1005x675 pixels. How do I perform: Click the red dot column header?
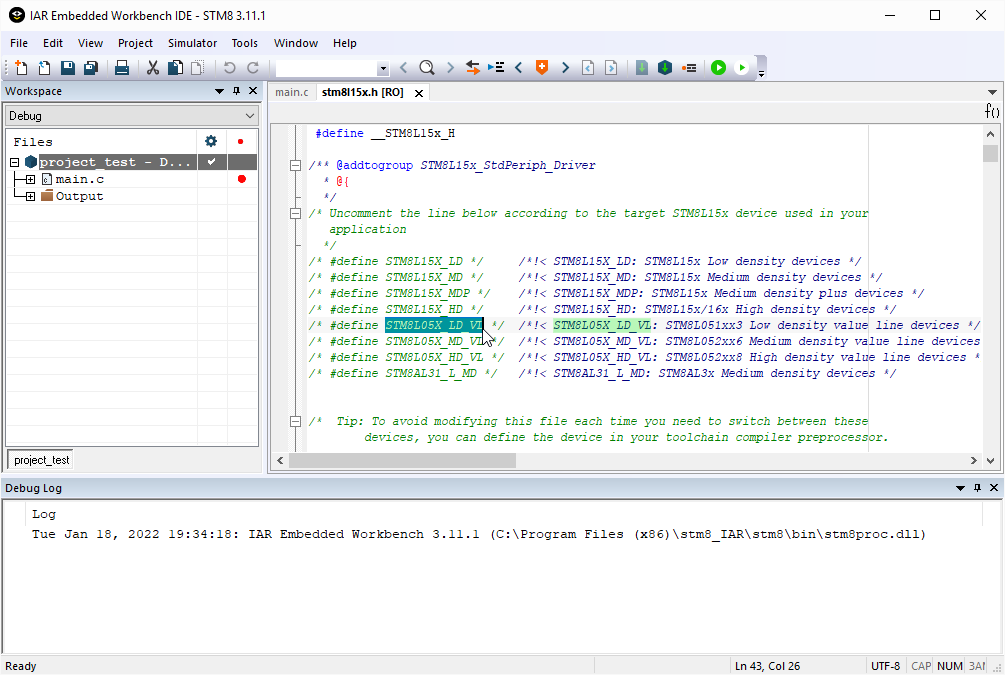coord(240,142)
